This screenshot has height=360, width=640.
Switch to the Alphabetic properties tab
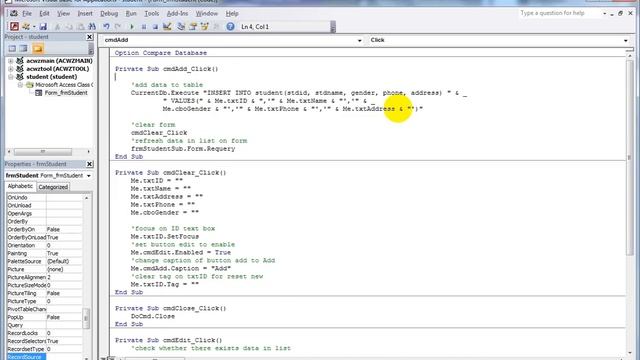point(20,187)
